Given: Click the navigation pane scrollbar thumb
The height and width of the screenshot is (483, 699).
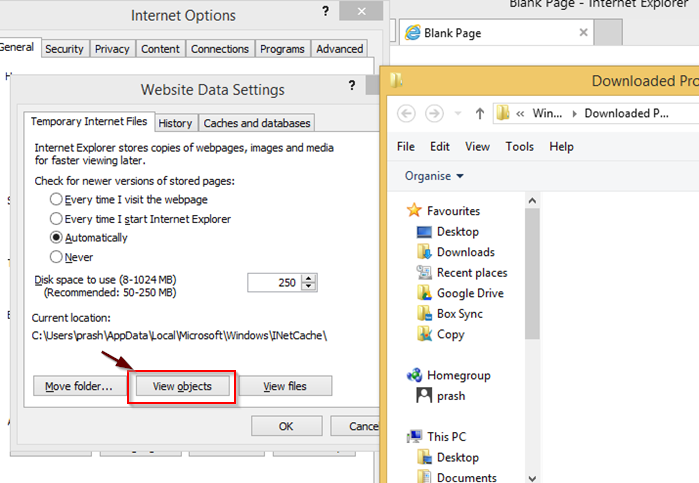Looking at the screenshot, I should pyautogui.click(x=532, y=273).
